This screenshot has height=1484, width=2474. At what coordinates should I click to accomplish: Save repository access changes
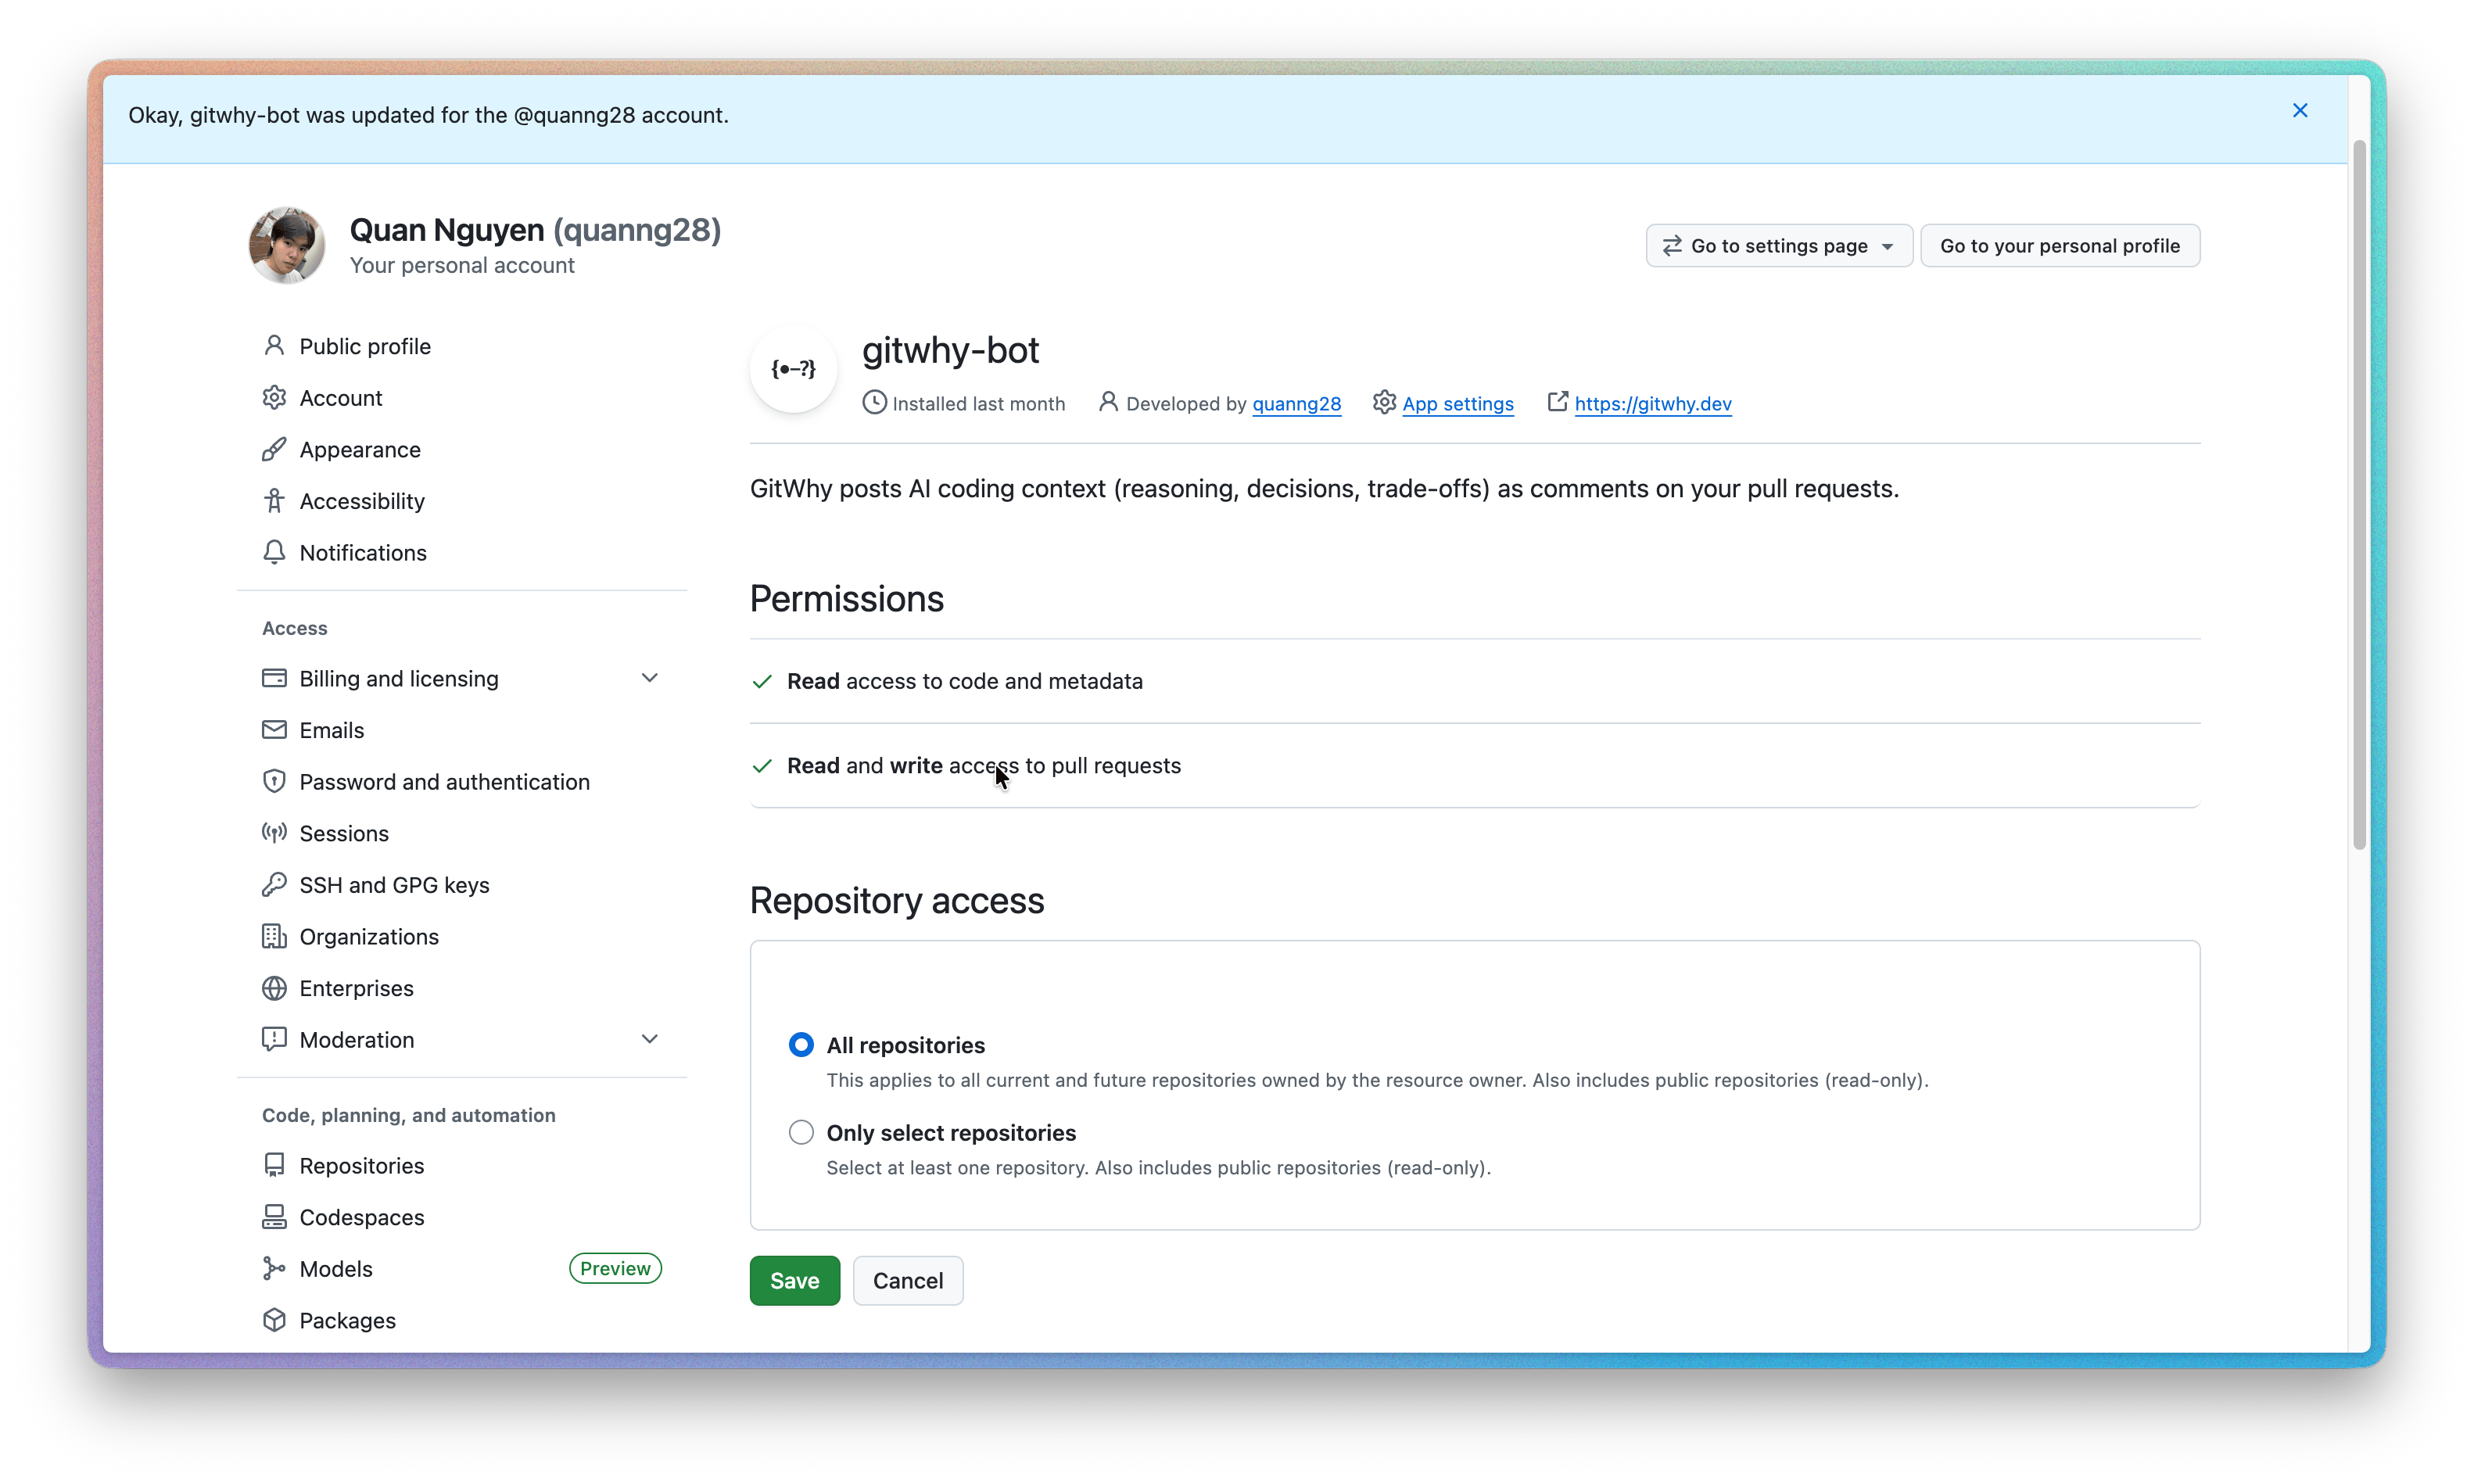point(795,1280)
